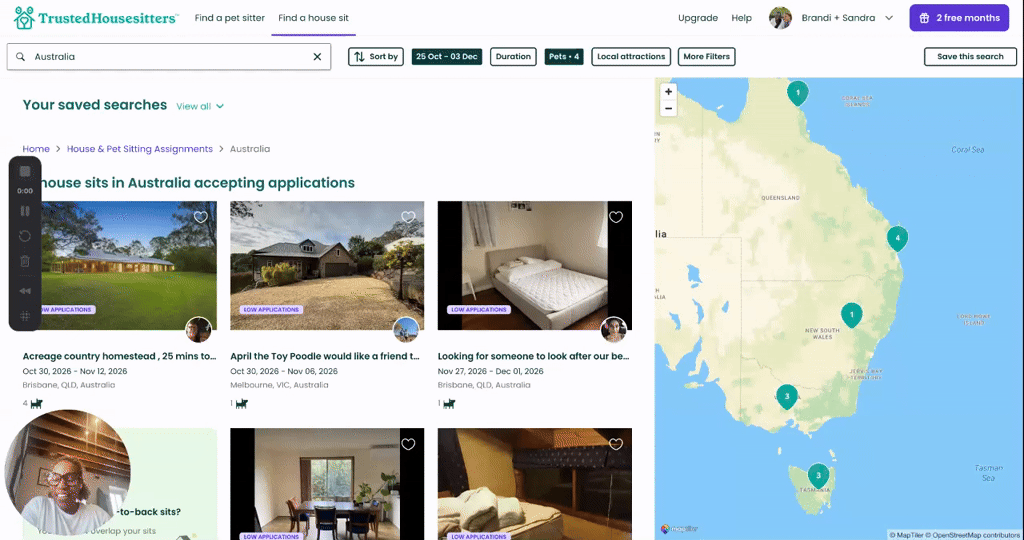Open the Upgrade page

[697, 18]
